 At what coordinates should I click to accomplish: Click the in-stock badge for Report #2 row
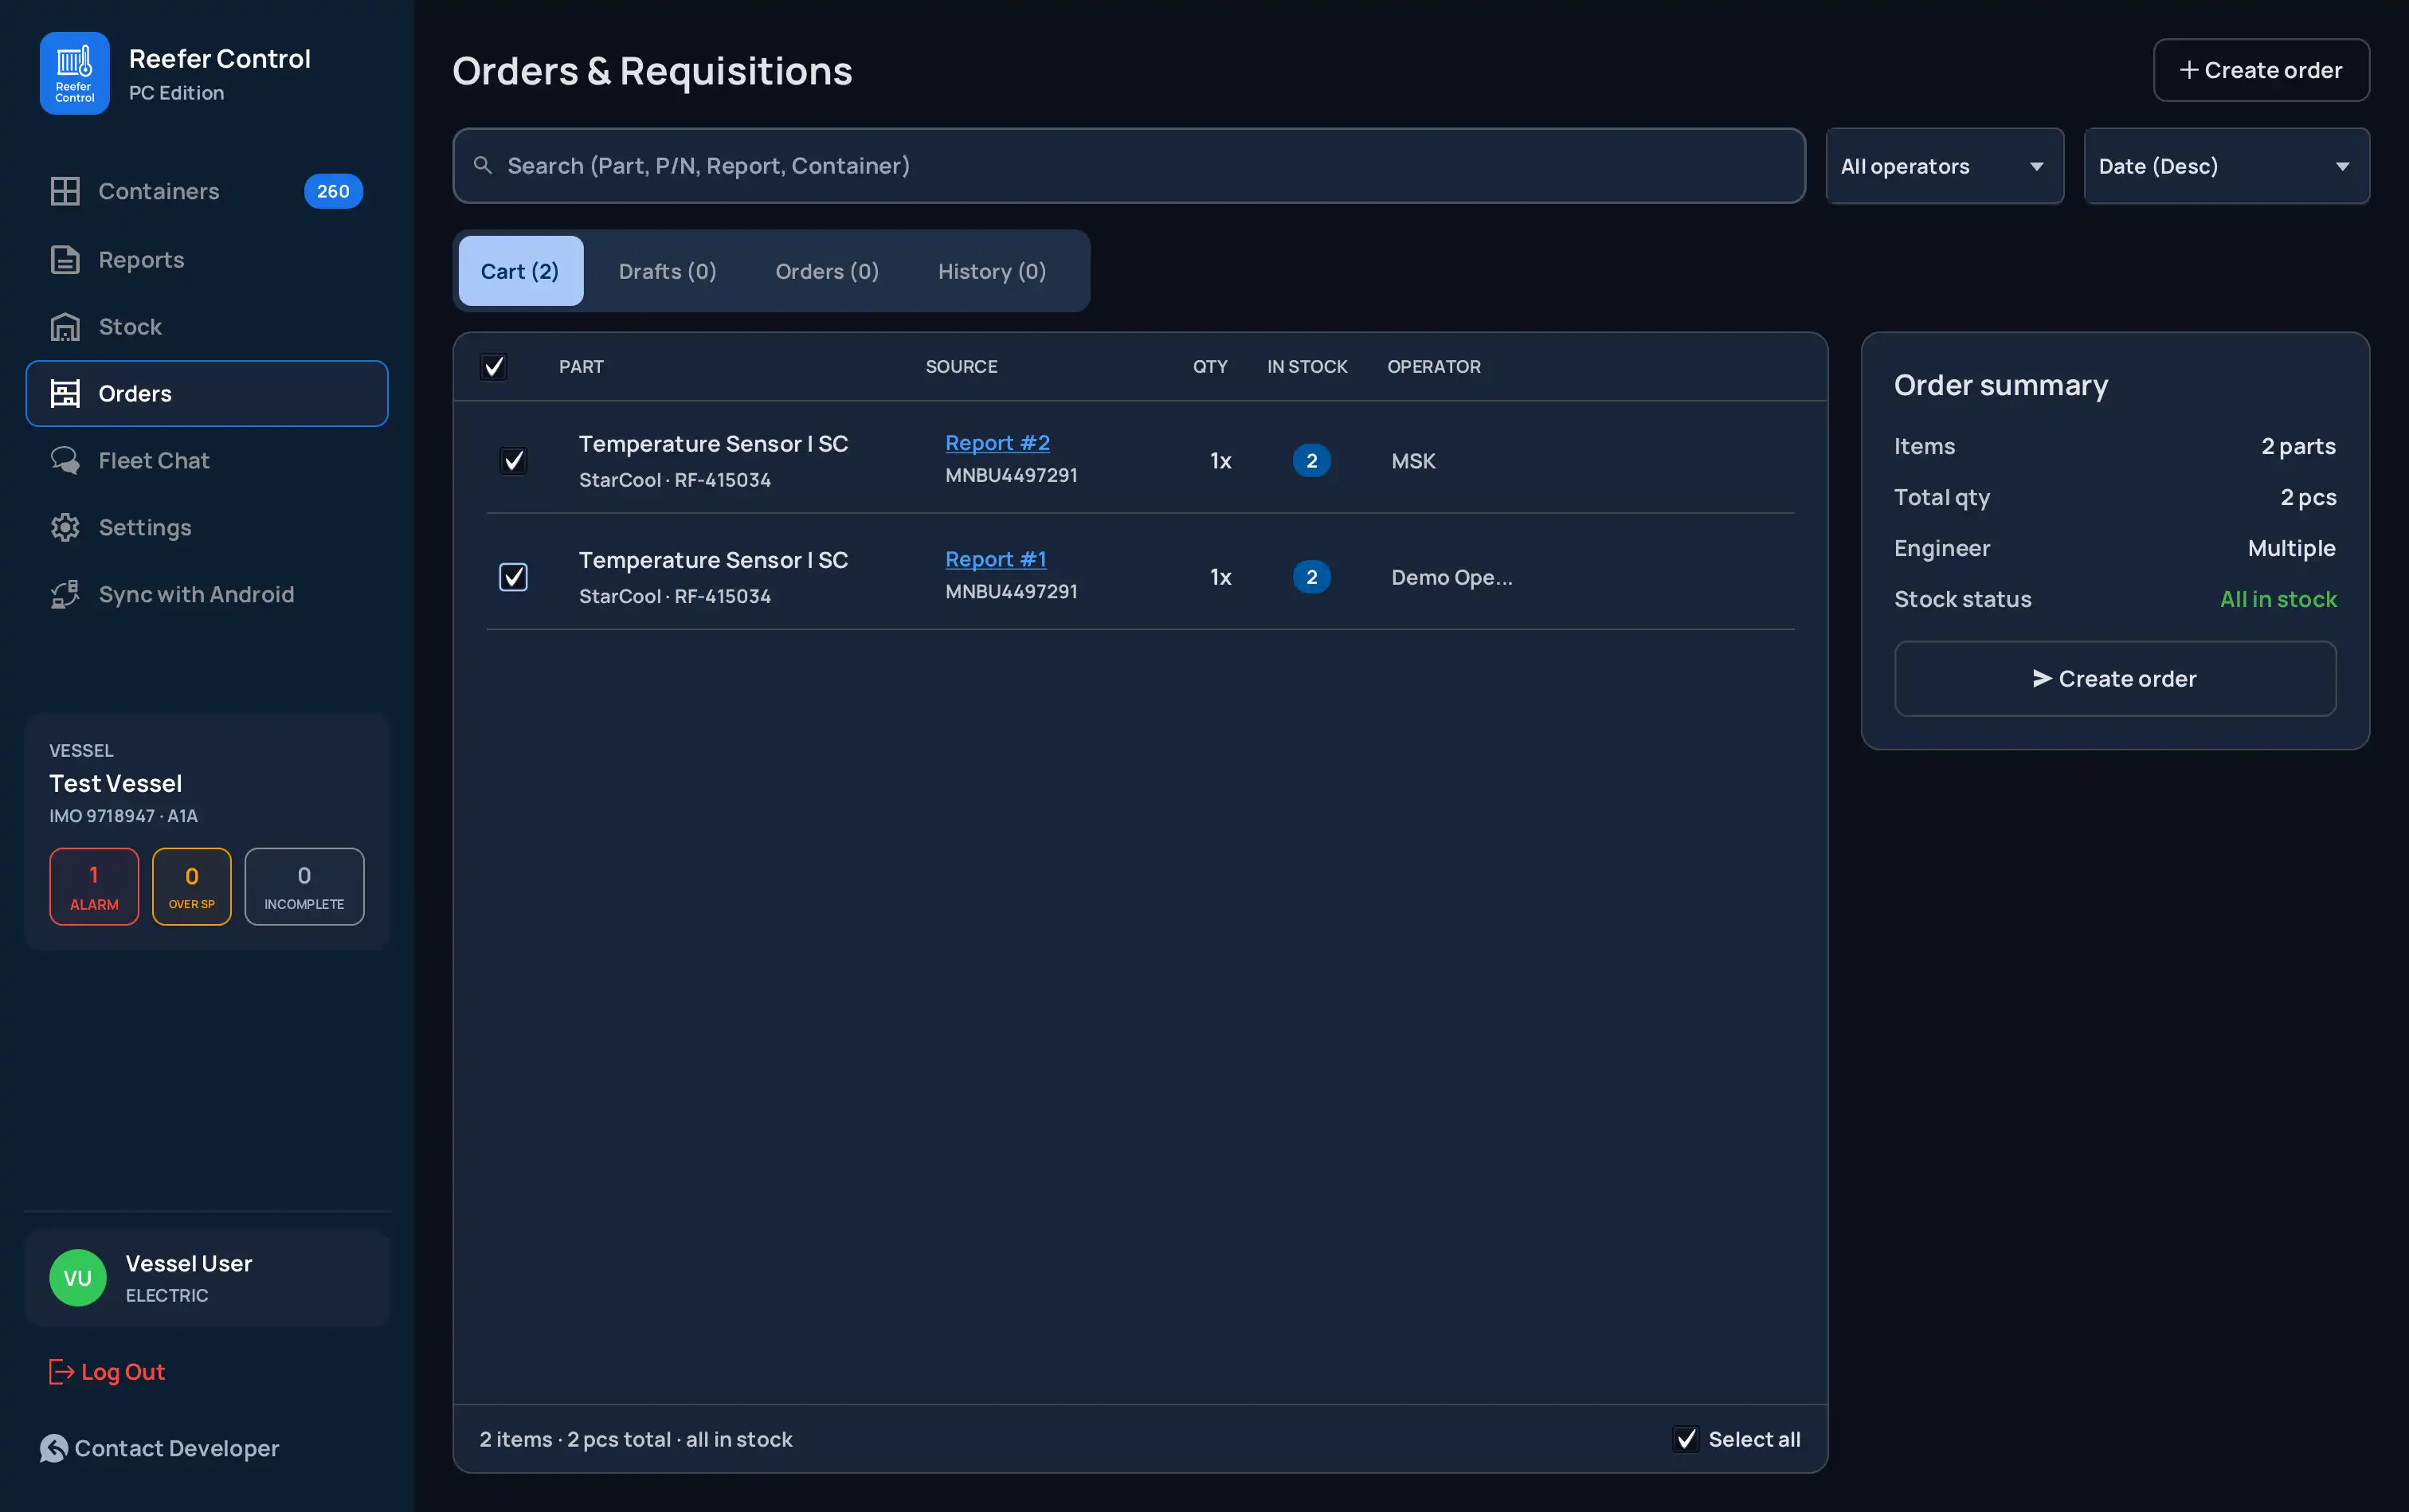point(1311,461)
